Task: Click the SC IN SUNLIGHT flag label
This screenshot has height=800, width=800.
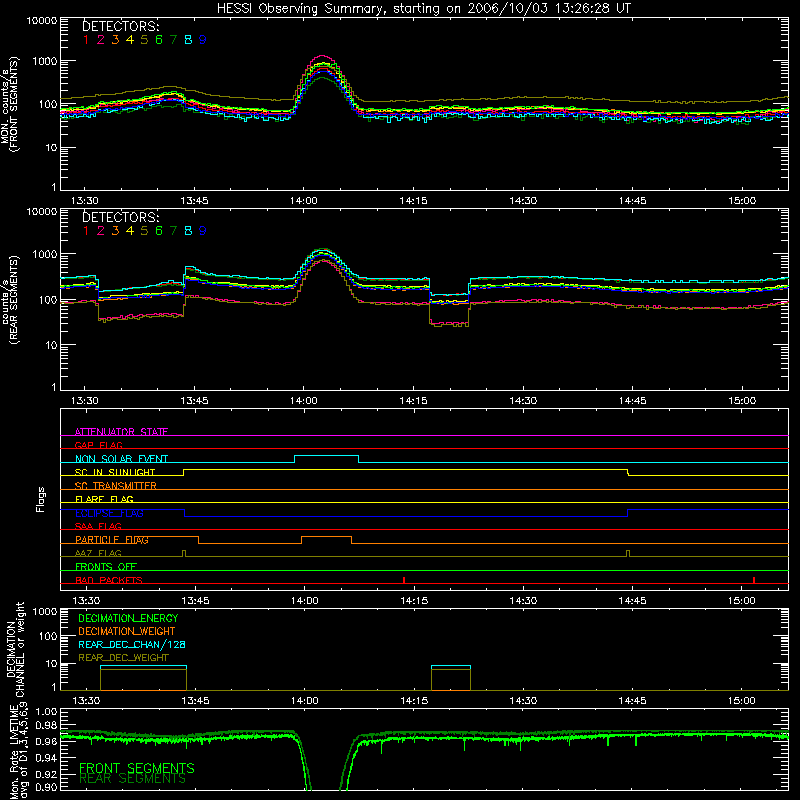Action: (x=115, y=472)
